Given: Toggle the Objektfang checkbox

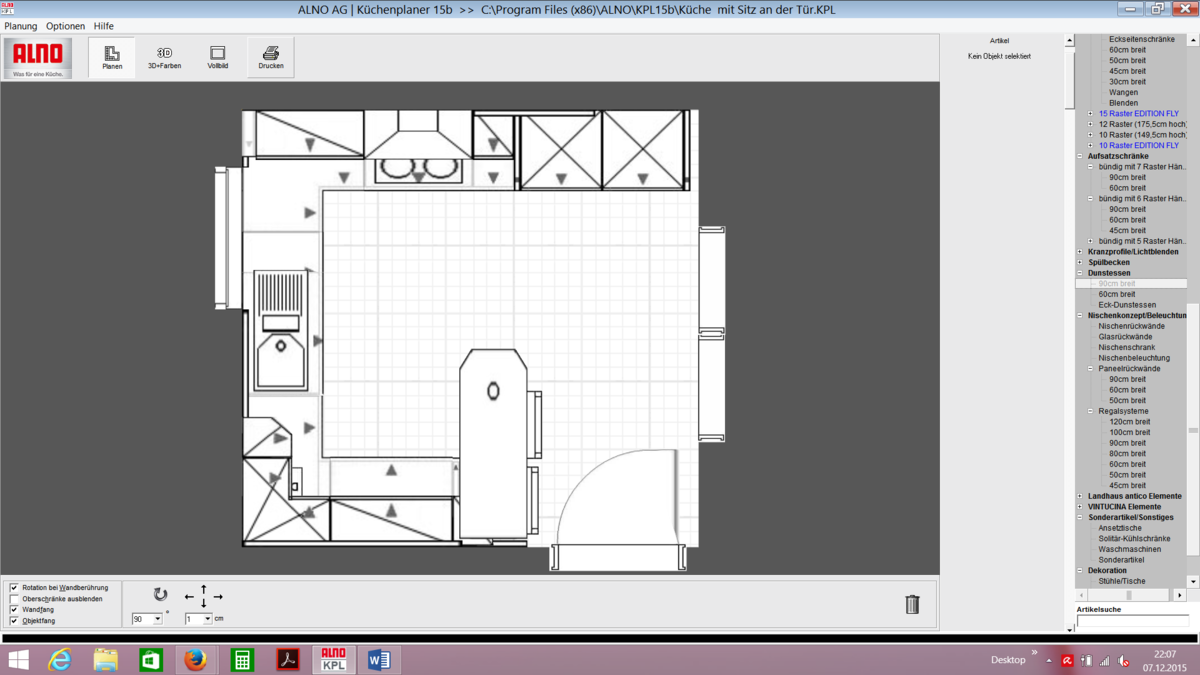Looking at the screenshot, I should (14, 621).
